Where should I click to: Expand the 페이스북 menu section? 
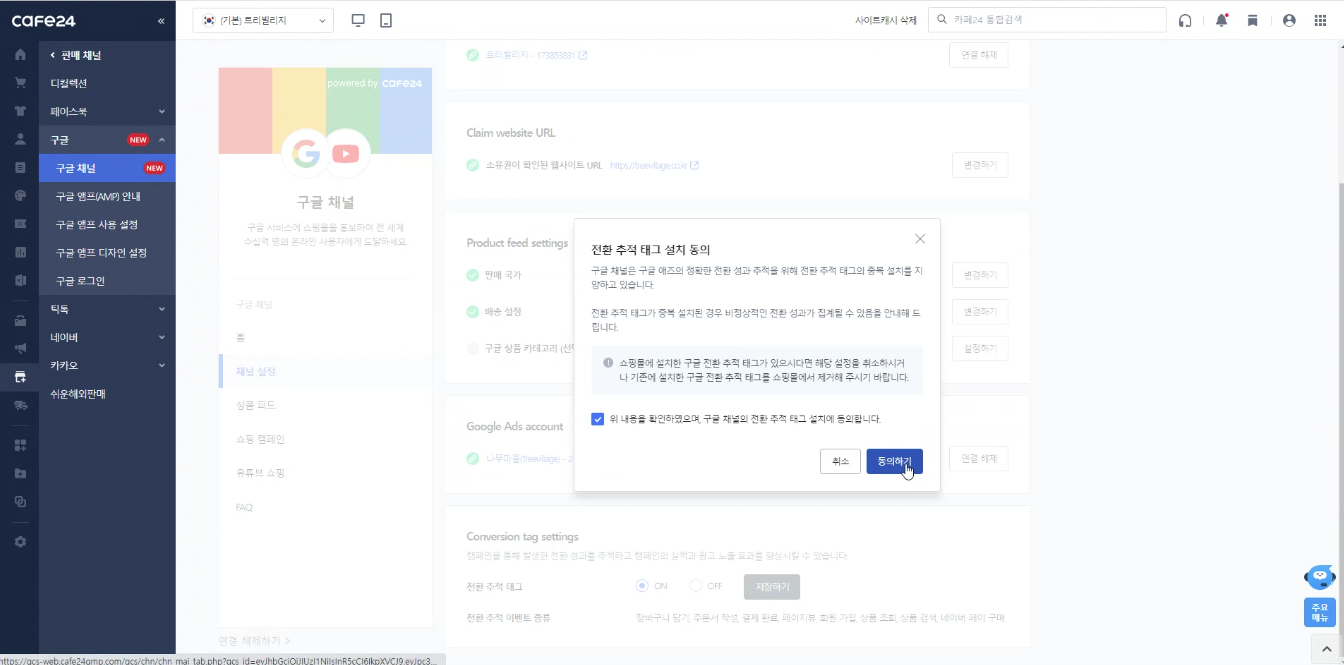point(107,111)
